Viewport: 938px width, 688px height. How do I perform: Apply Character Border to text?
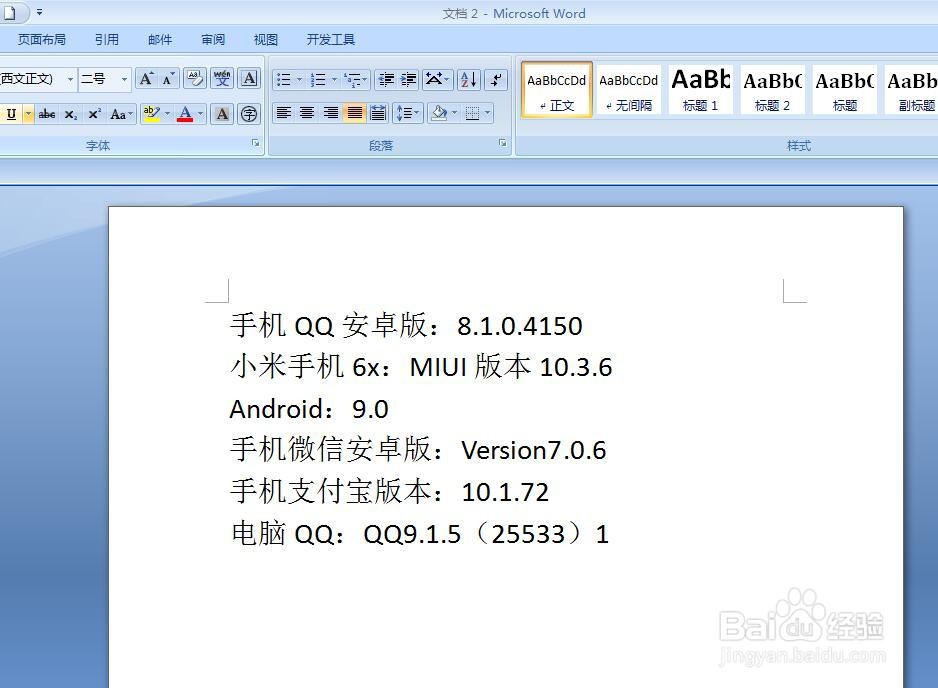pos(249,79)
